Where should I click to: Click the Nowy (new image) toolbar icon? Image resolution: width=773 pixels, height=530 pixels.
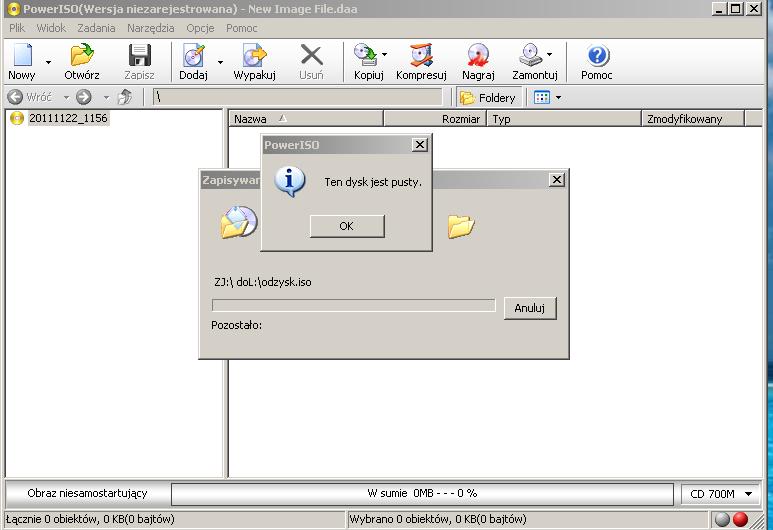point(23,55)
